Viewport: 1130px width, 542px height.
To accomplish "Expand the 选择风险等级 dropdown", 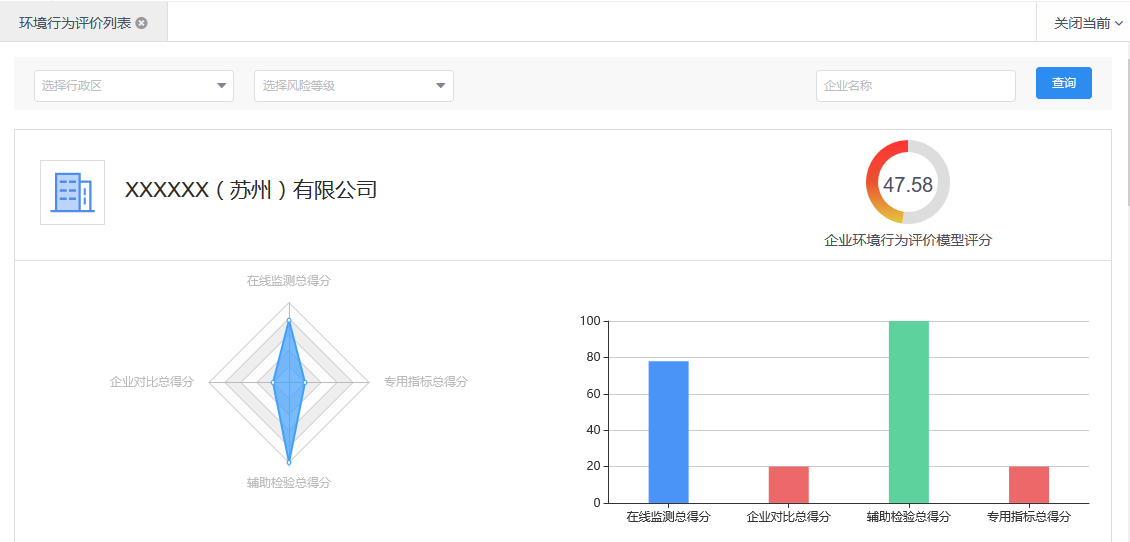I will pos(354,86).
